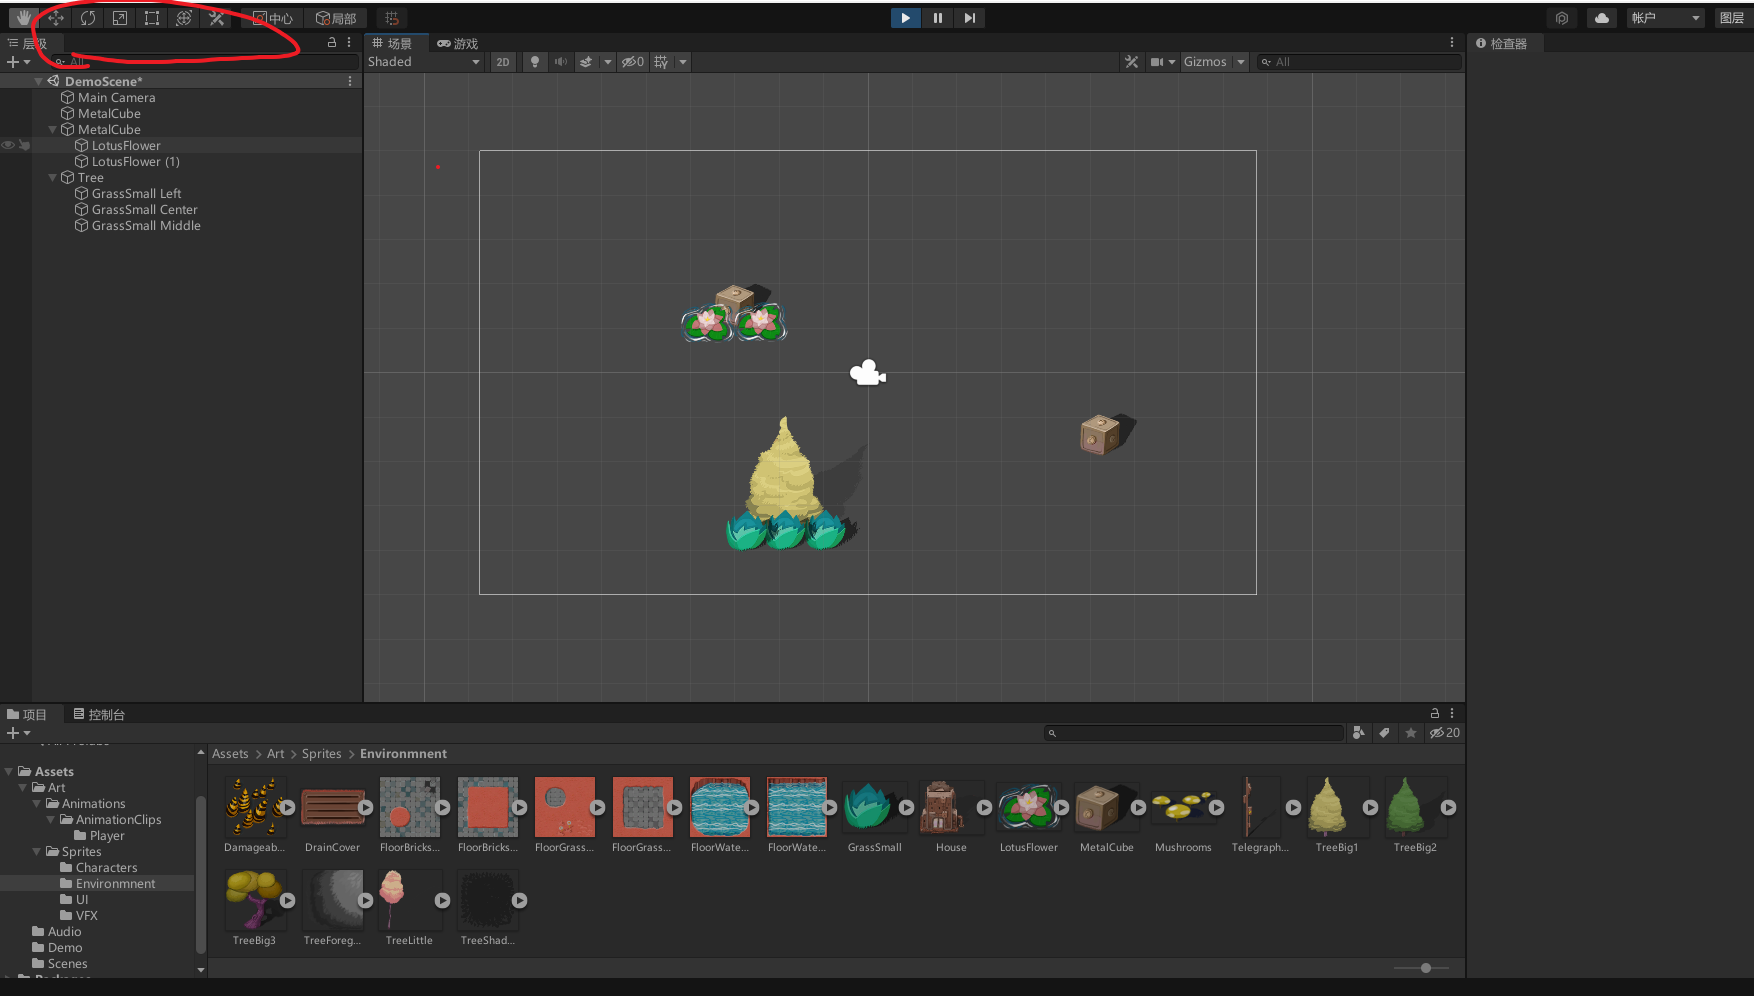Screen dimensions: 1754x996
Task: Select the Rect transform tool
Action: (x=152, y=18)
